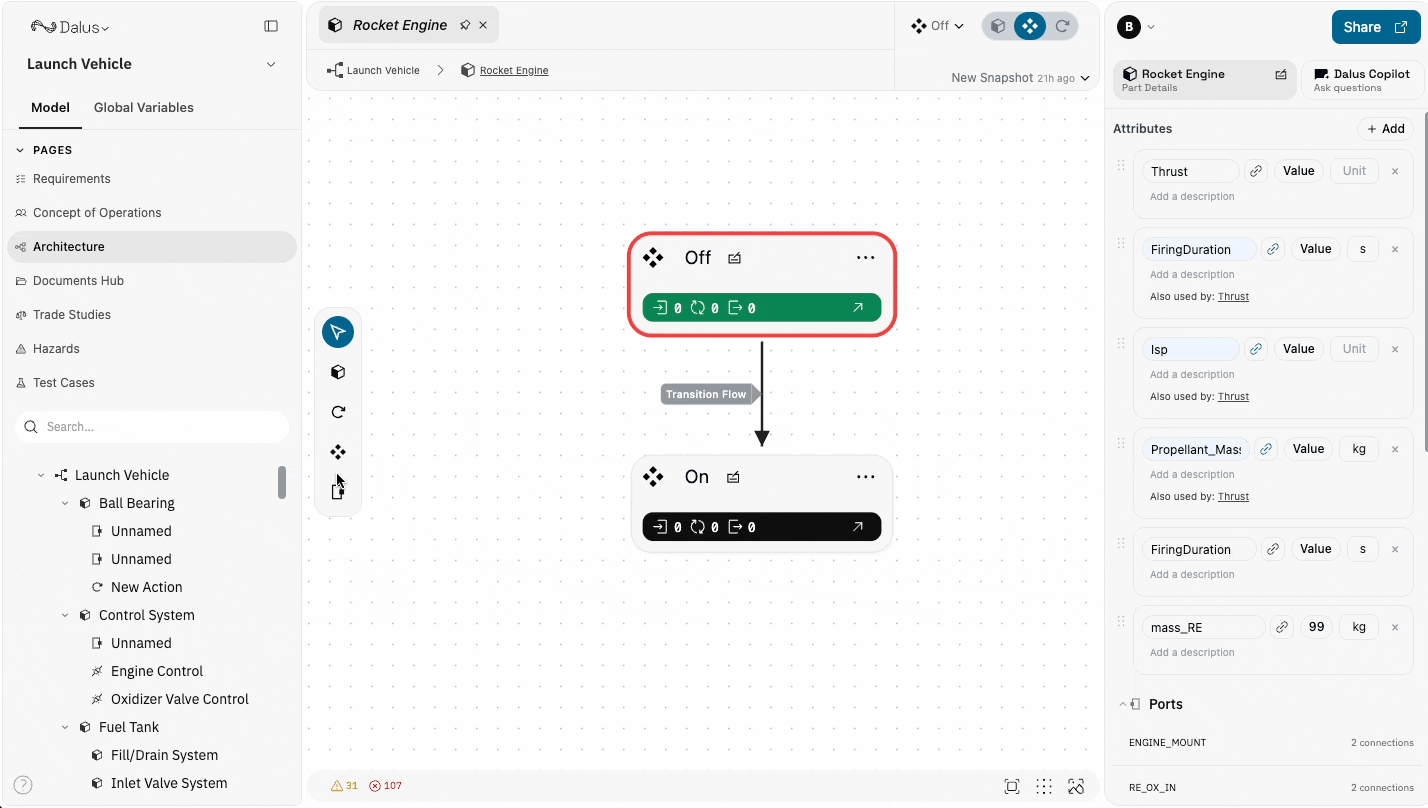1428x808 pixels.
Task: Toggle the dotted grid icon in bottom bar
Action: [1044, 786]
